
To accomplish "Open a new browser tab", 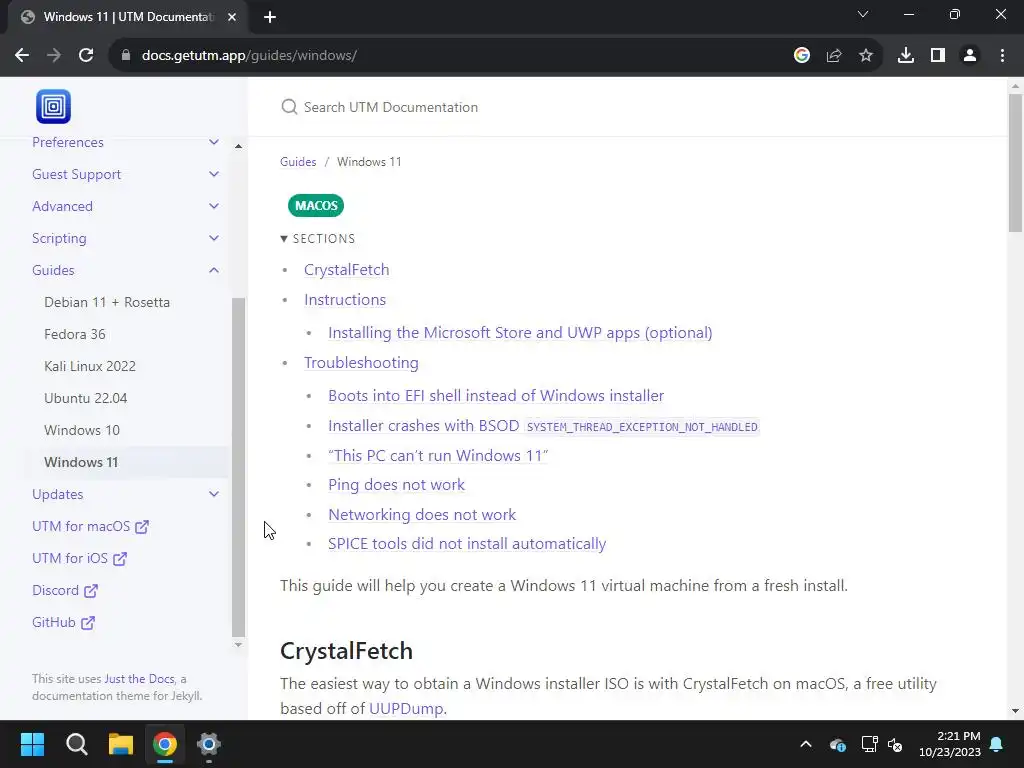I will pyautogui.click(x=270, y=17).
